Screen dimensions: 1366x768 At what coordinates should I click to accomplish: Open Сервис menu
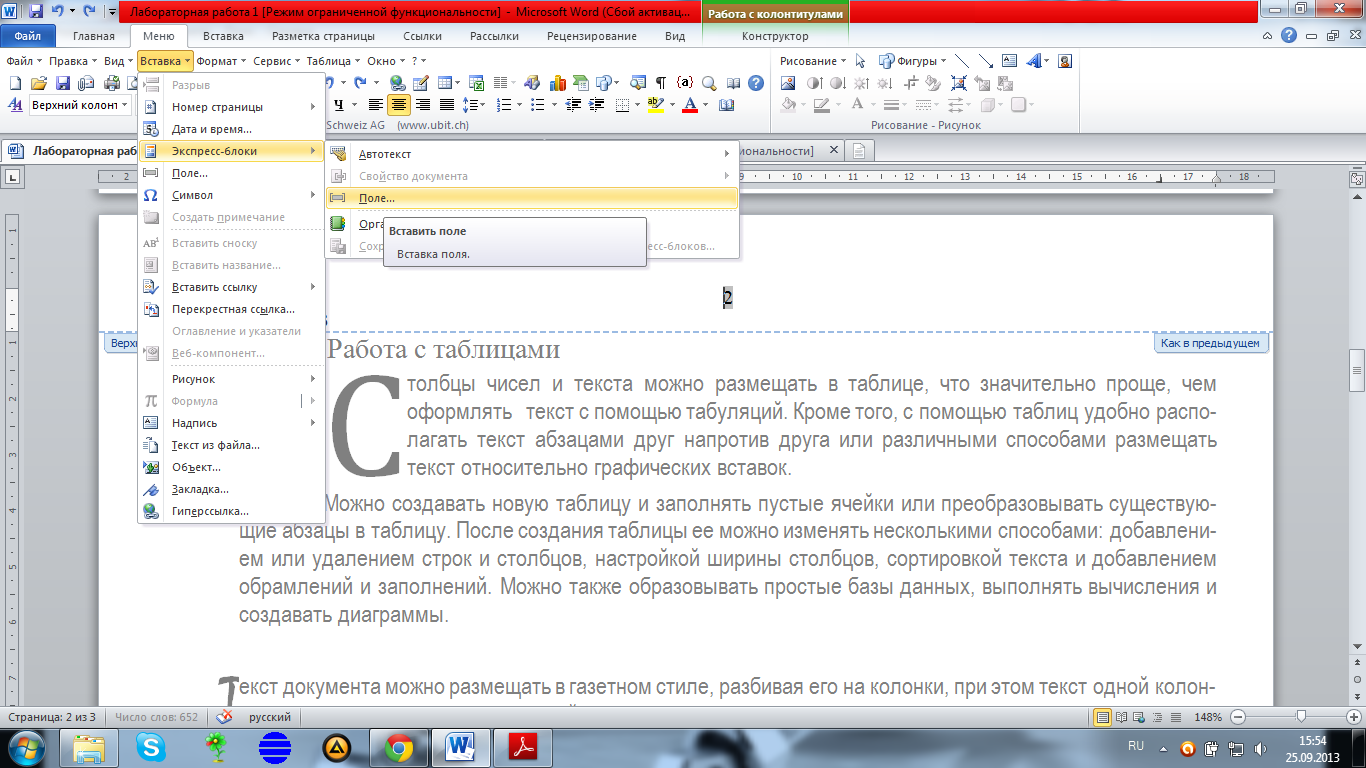[x=276, y=61]
